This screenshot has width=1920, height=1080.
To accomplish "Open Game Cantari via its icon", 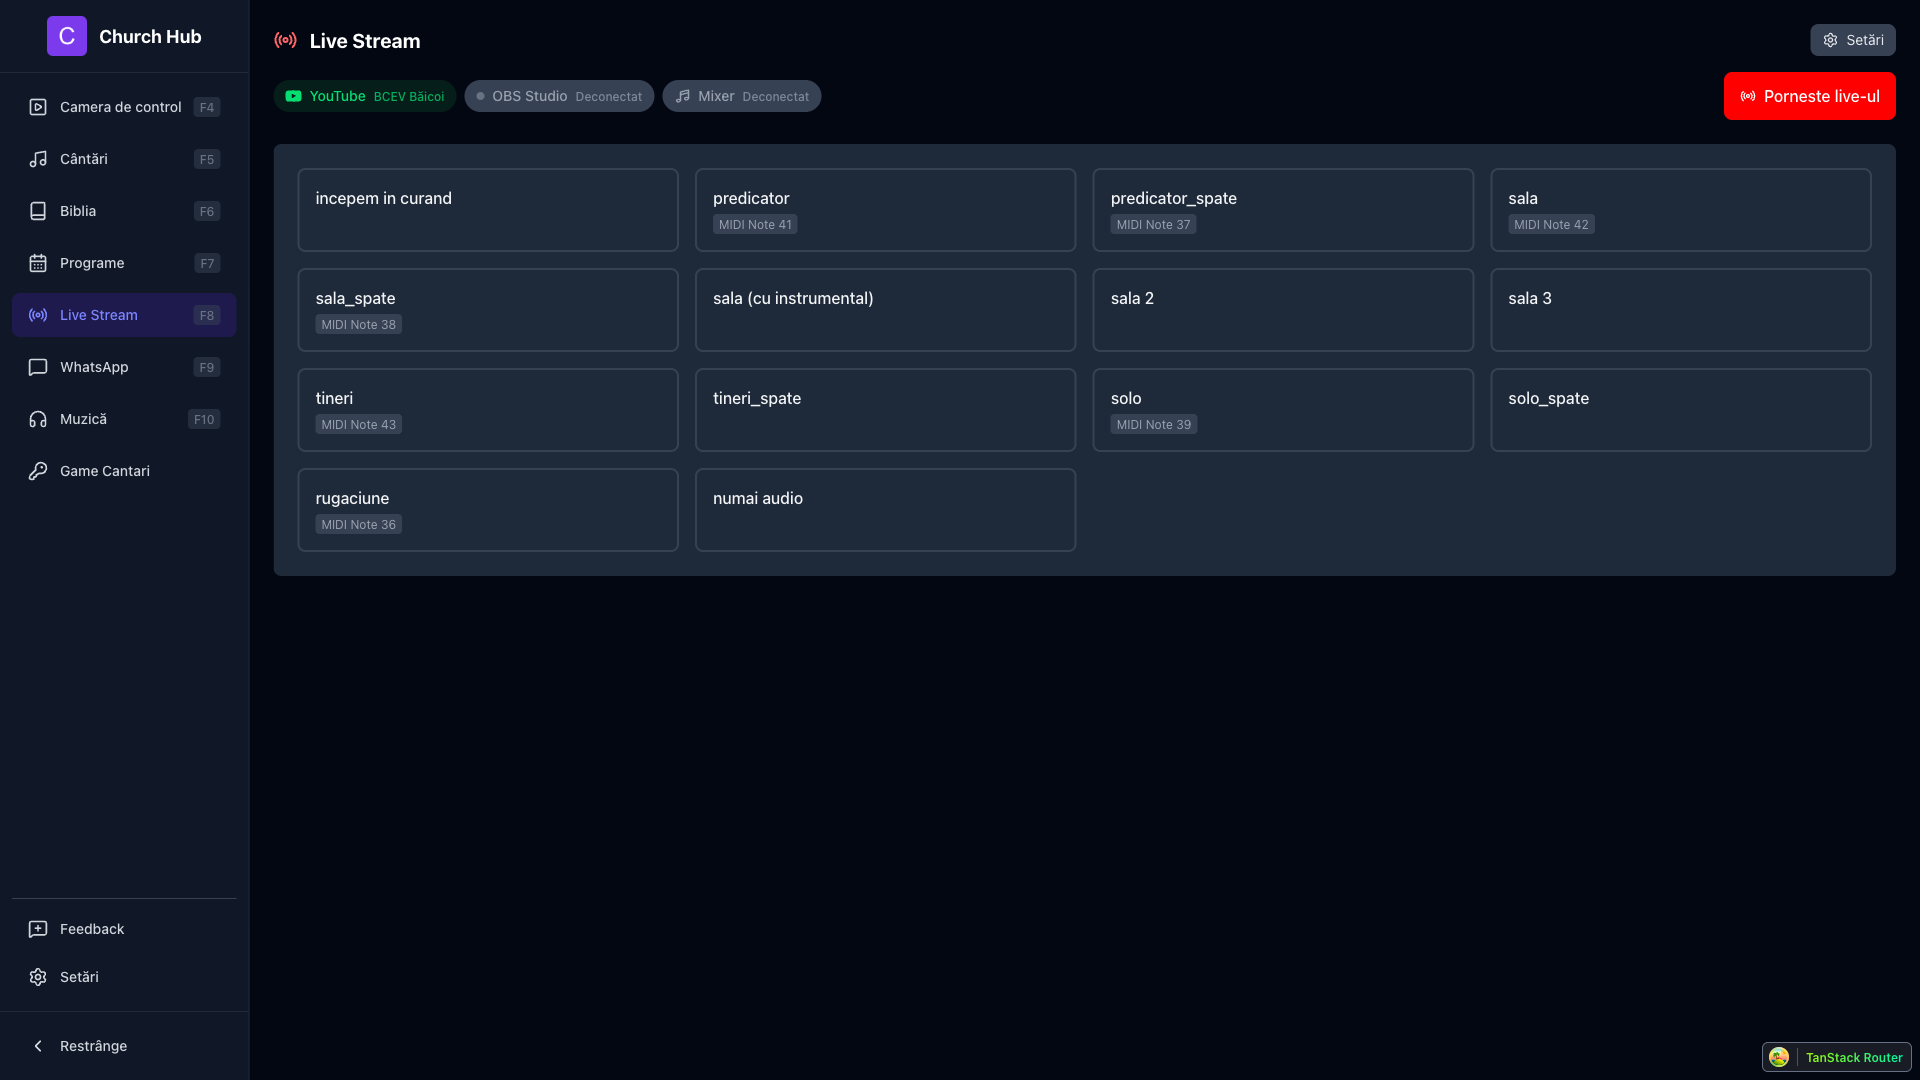I will coord(38,471).
